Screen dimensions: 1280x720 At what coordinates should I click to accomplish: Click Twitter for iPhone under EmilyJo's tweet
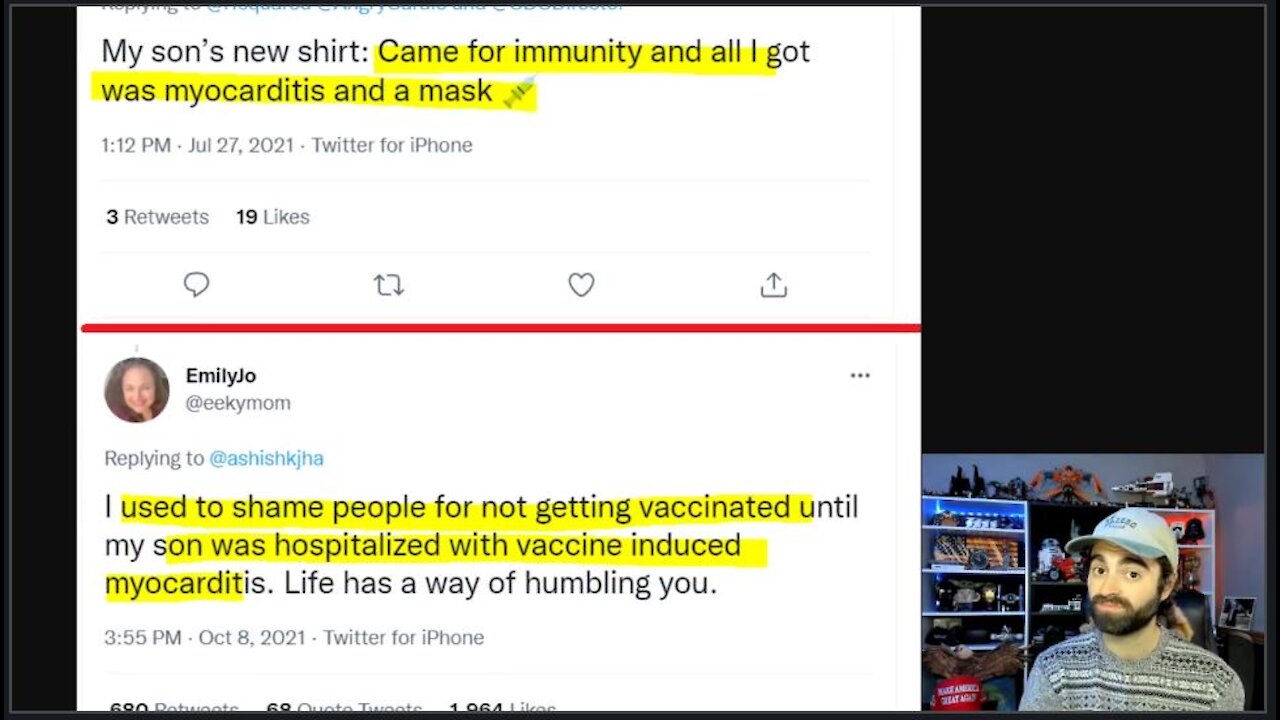(x=403, y=637)
